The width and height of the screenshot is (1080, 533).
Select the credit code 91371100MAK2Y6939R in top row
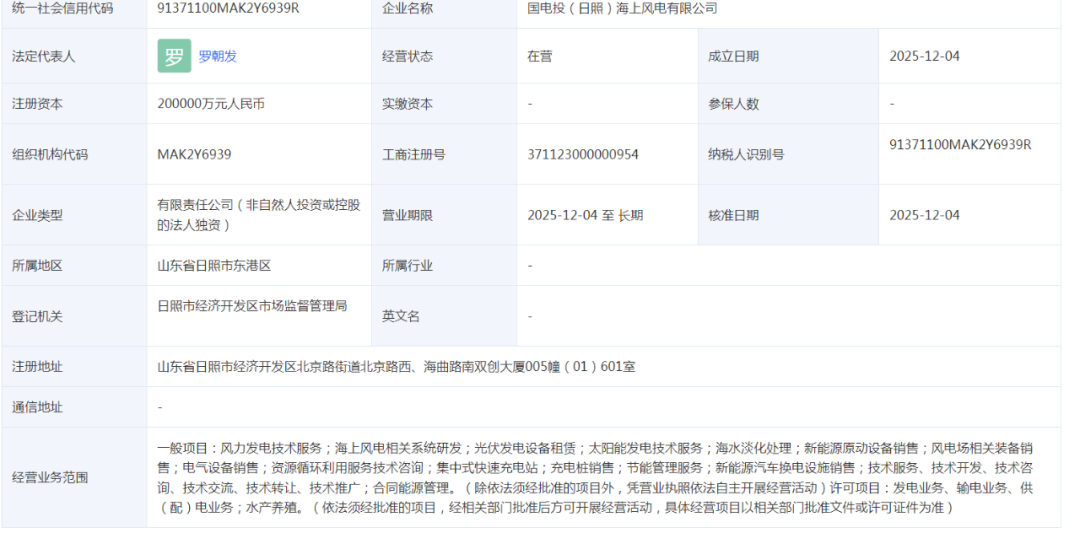click(228, 8)
